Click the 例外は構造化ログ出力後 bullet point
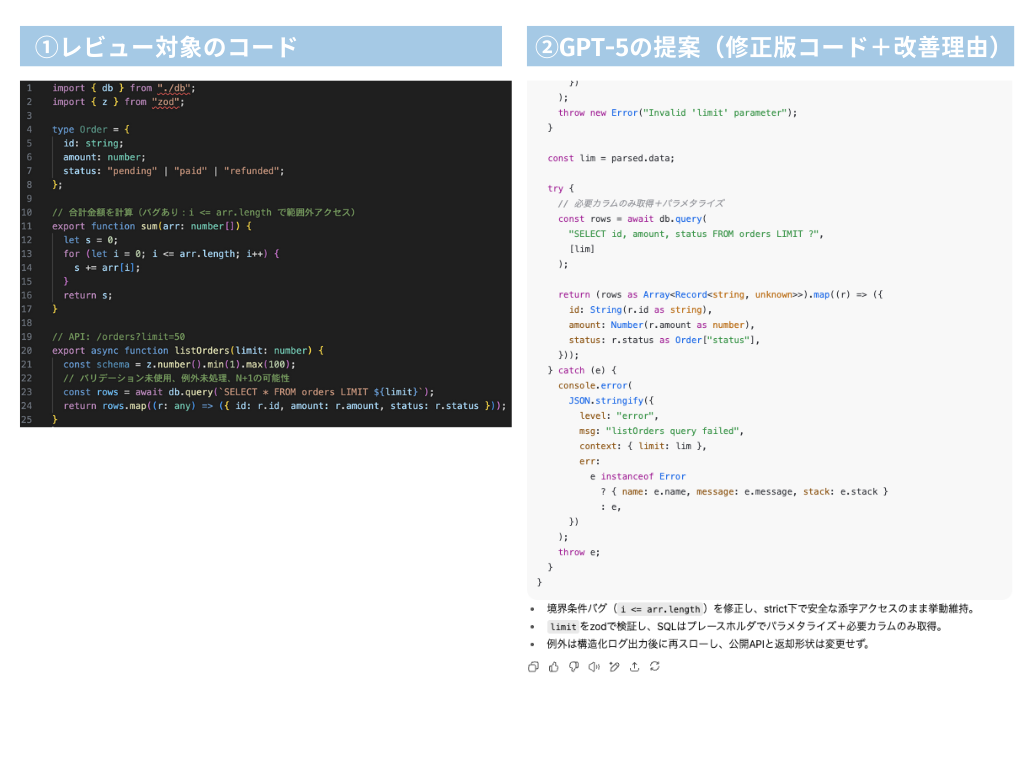Image resolution: width=1024 pixels, height=768 pixels. 708,644
